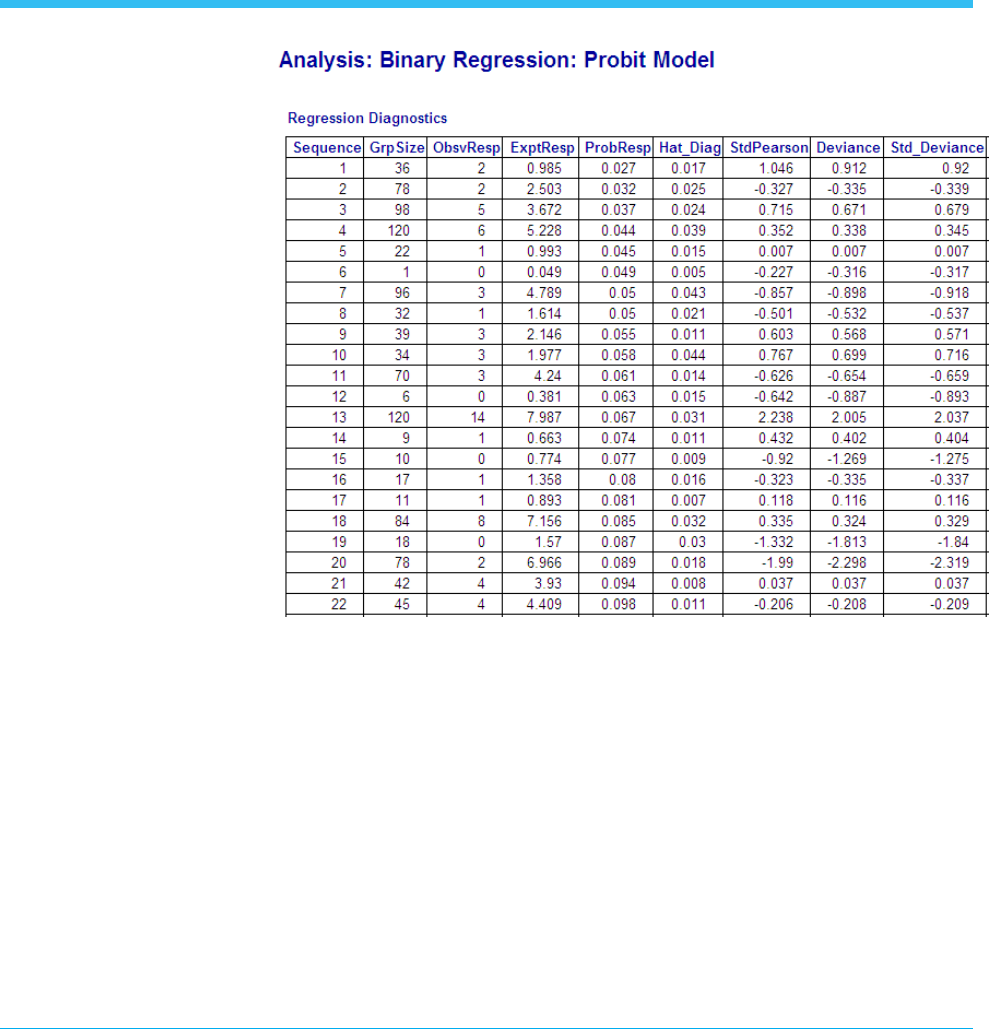Select the Sequence value 22
This screenshot has height=1029, width=989.
339,604
